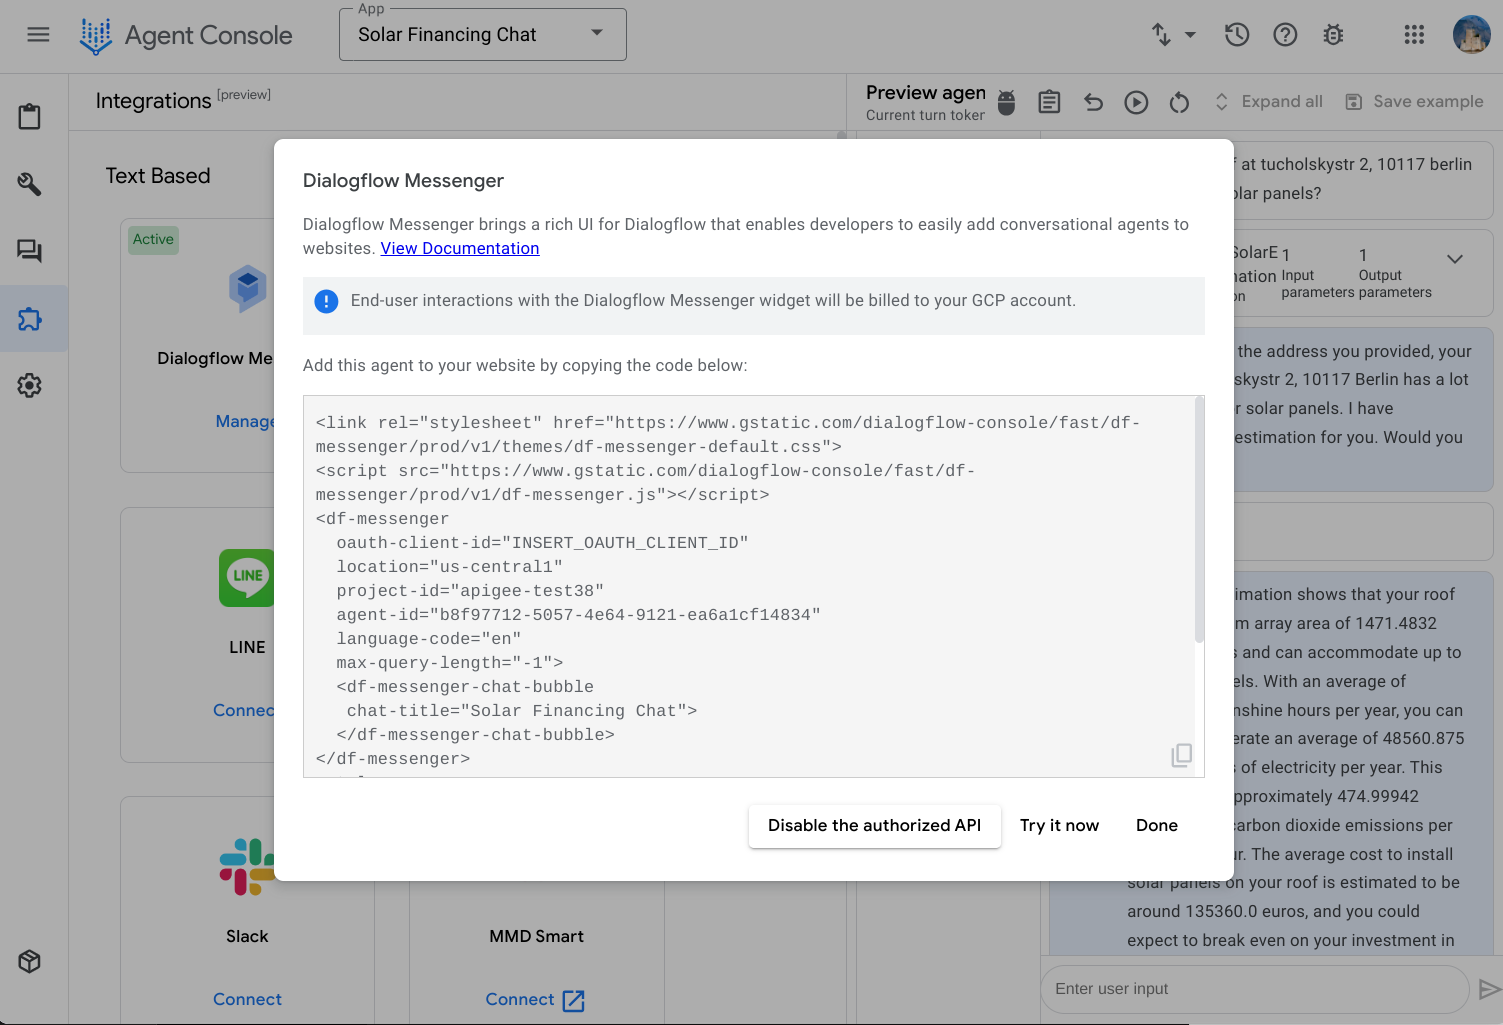Open the tools wrench sidebar icon
The width and height of the screenshot is (1503, 1025).
[x=30, y=184]
